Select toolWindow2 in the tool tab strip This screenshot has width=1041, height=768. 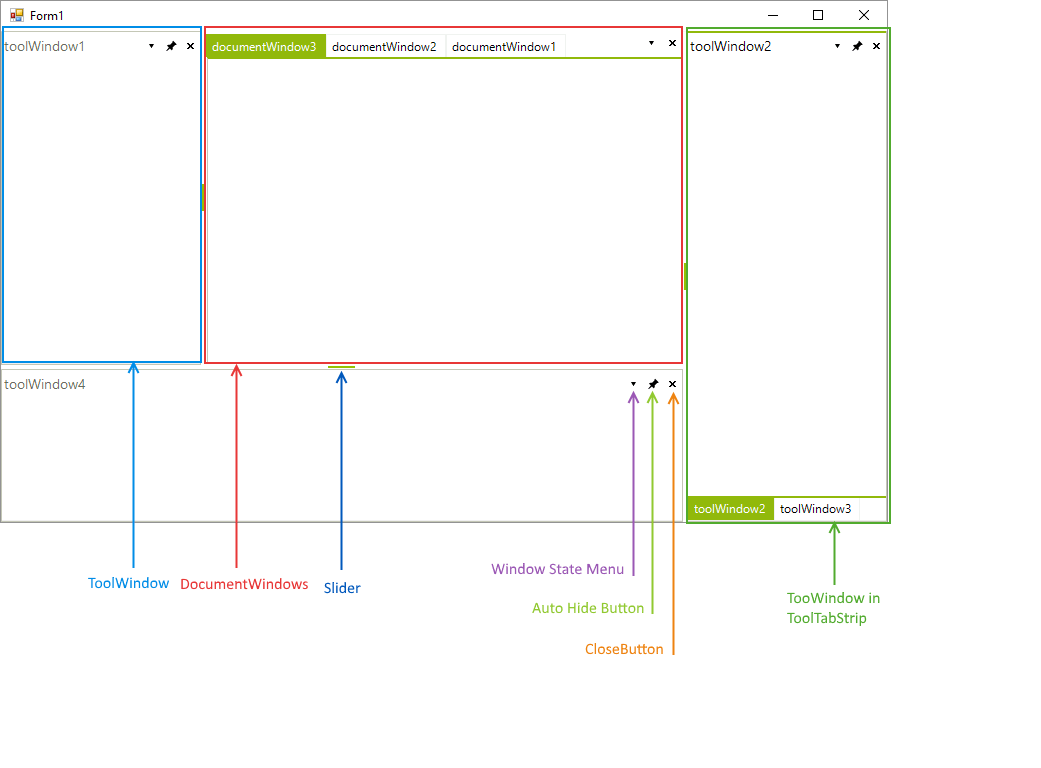(730, 509)
